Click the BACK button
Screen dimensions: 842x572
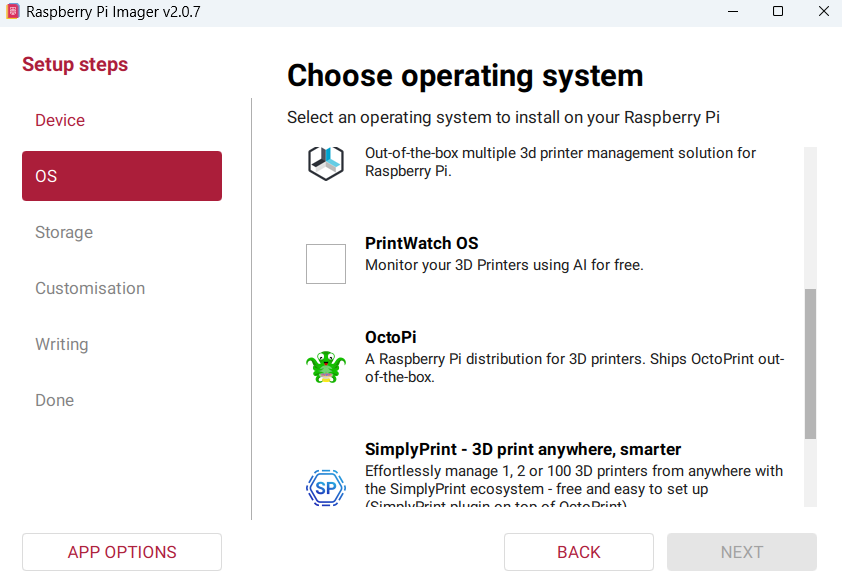pos(578,552)
